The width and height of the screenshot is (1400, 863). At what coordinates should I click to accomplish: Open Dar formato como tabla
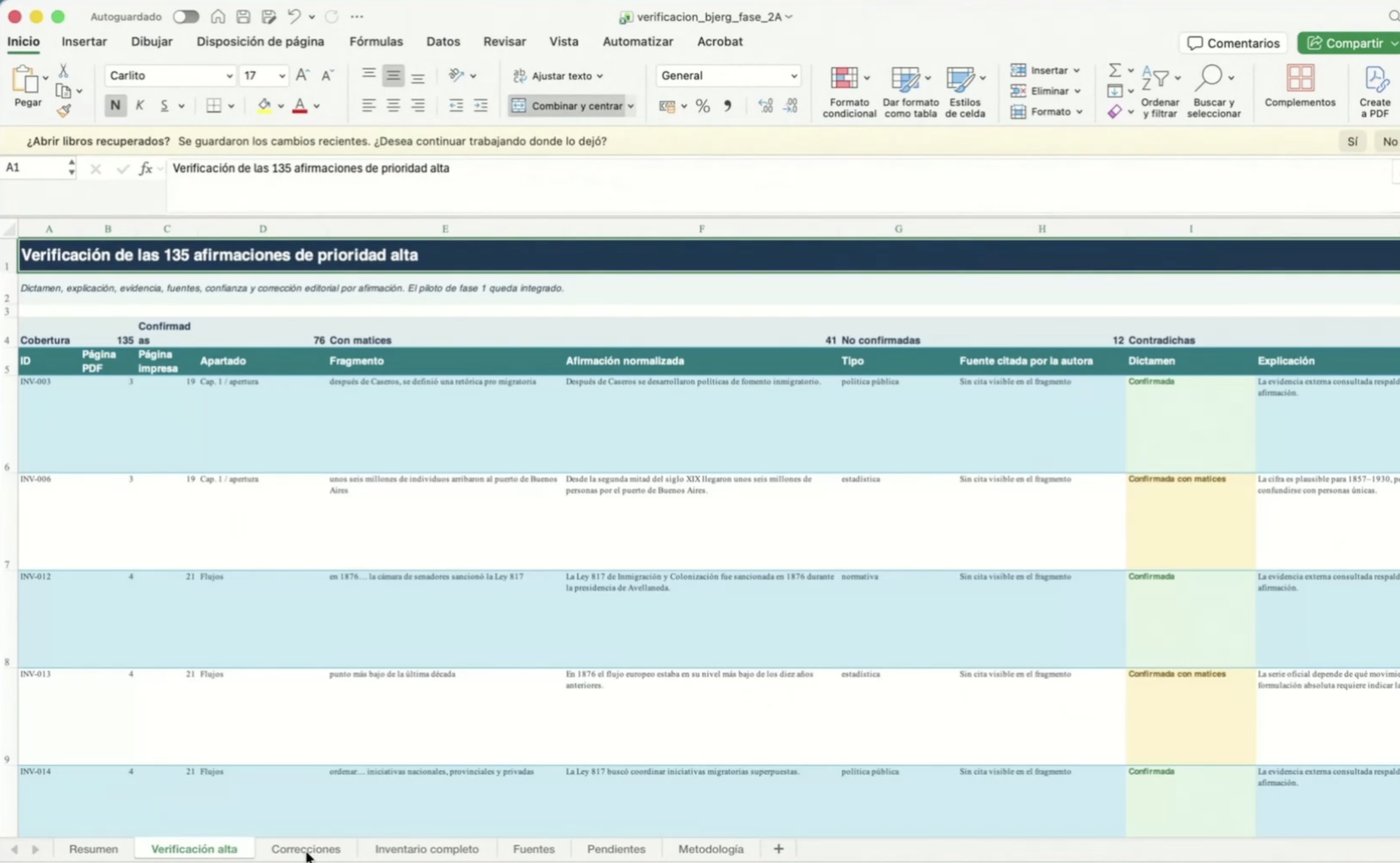pos(910,92)
